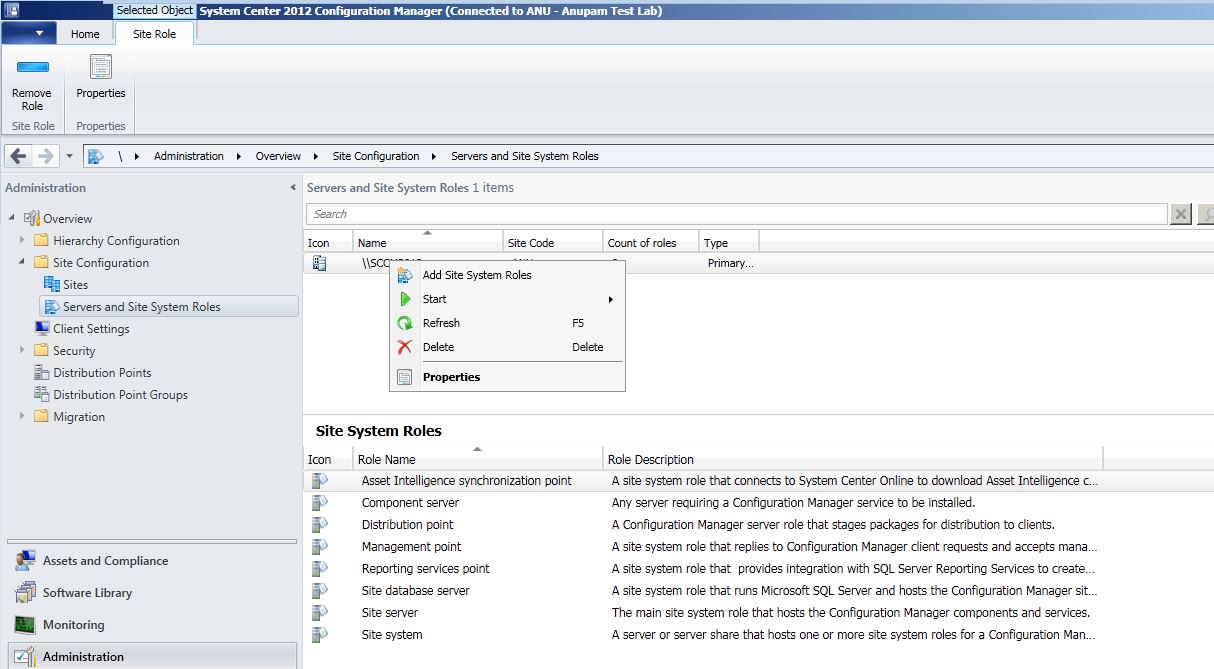Open the Start submenu in the context menu

434,299
